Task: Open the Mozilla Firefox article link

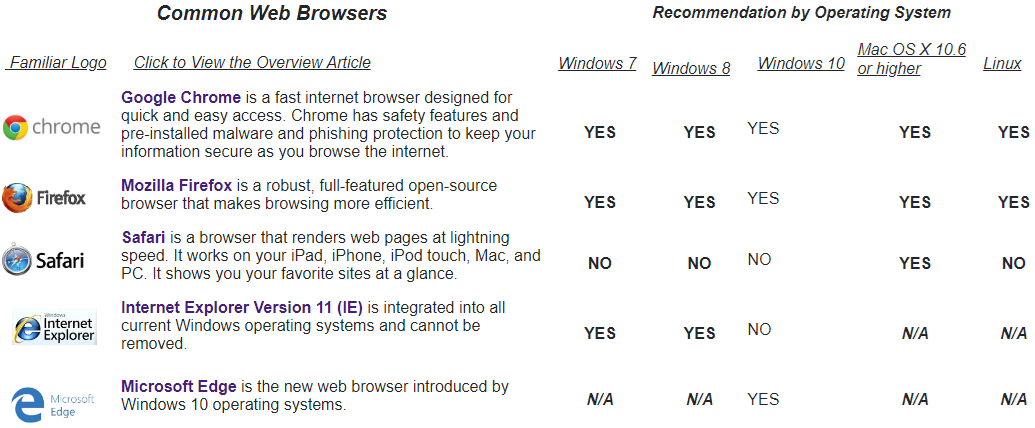Action: (x=176, y=186)
